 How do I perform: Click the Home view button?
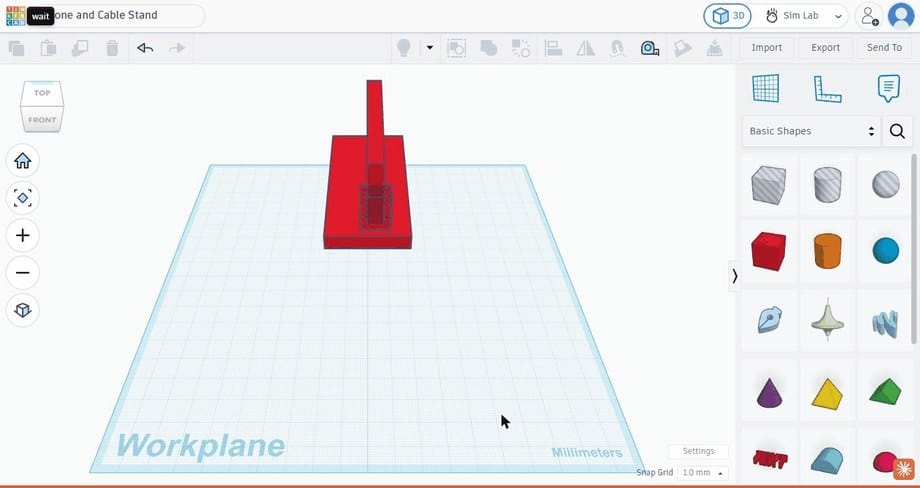[22, 160]
